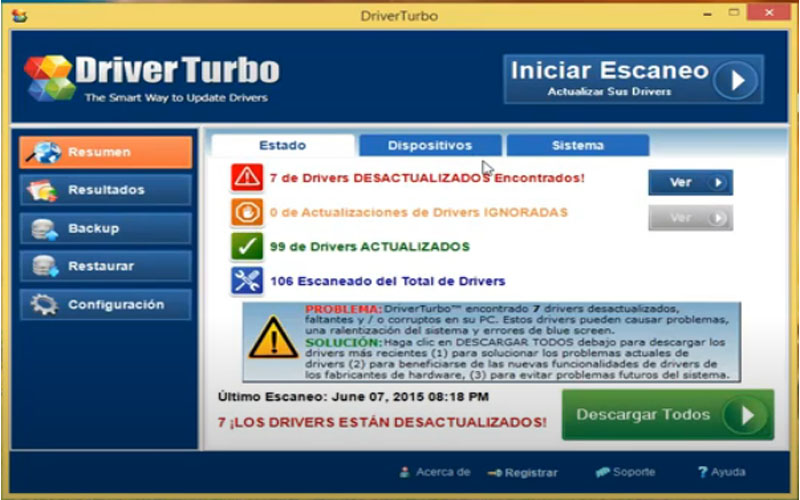Open the Ayuda help link

click(x=721, y=472)
